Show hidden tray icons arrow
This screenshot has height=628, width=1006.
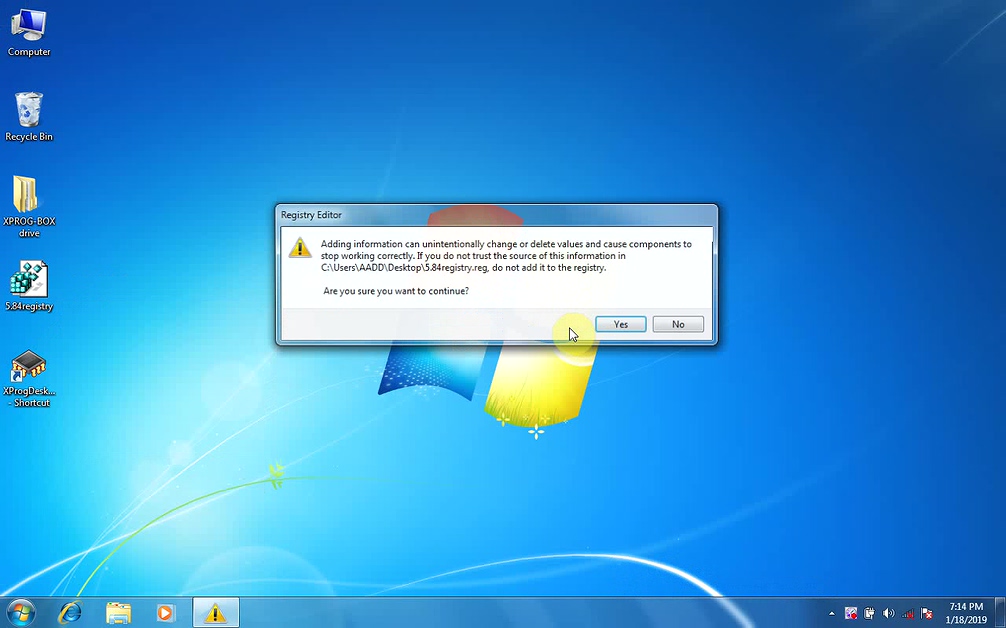(x=831, y=614)
